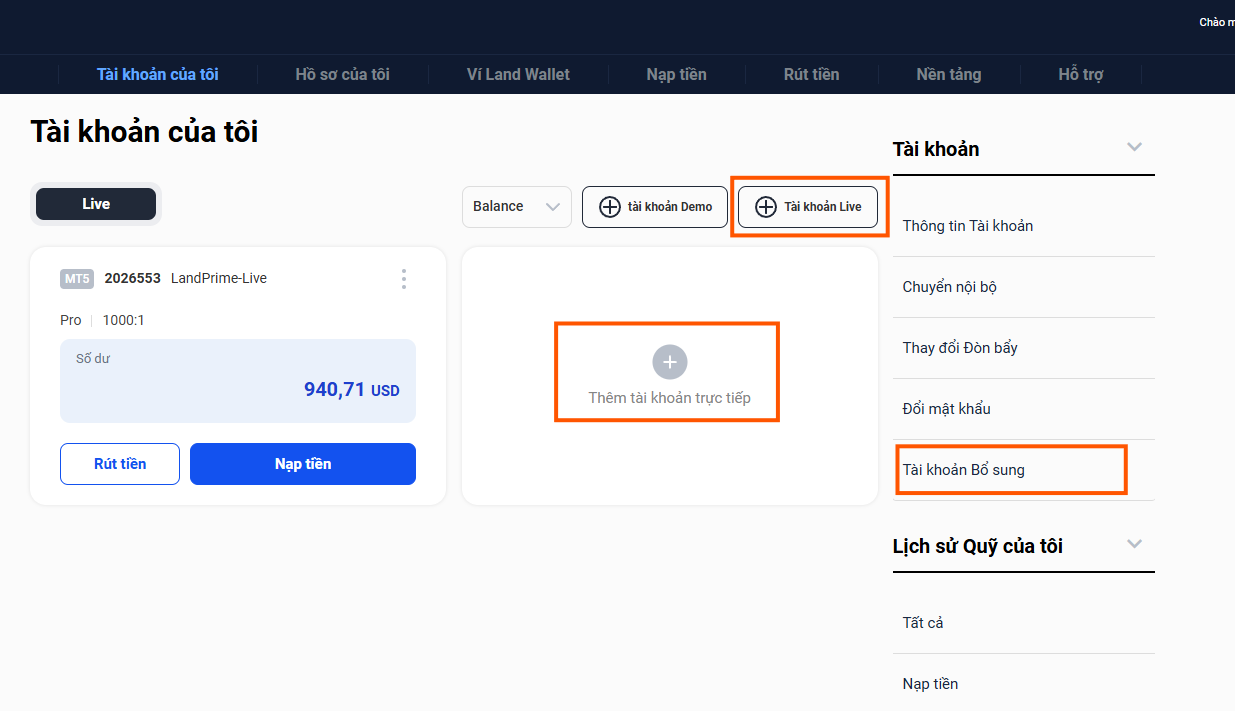
Task: Click the MT5 badge on the account card
Action: click(x=77, y=279)
